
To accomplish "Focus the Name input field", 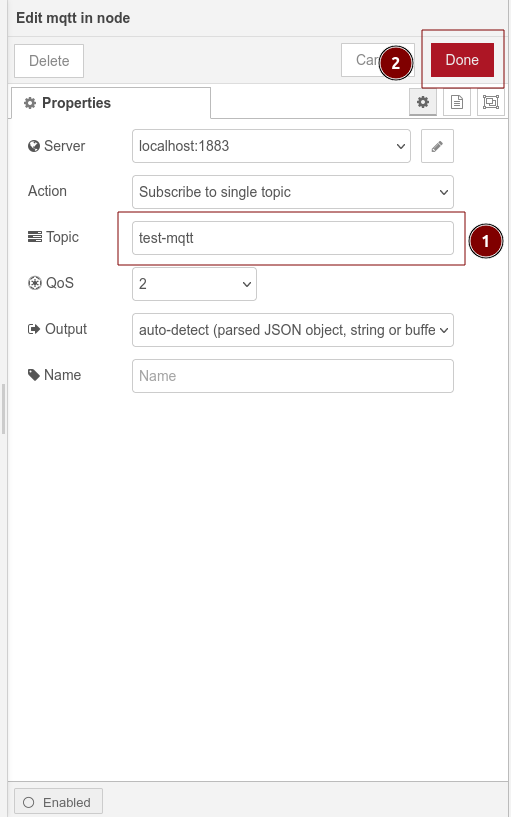I will 293,376.
